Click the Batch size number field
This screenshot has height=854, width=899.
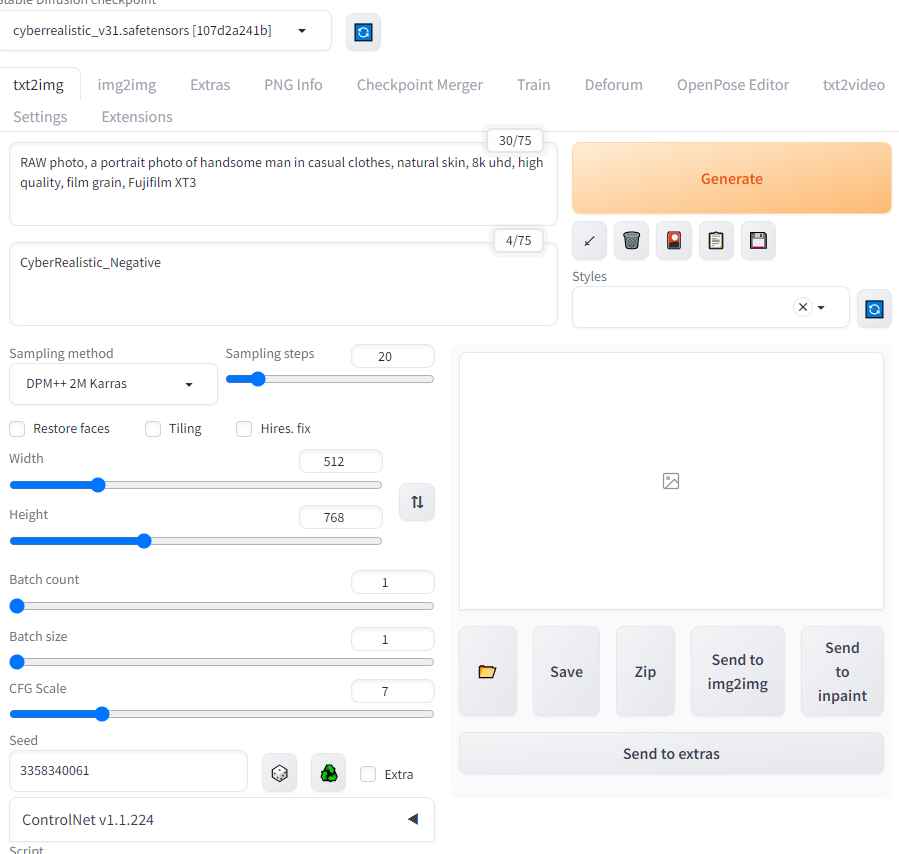[x=393, y=639]
